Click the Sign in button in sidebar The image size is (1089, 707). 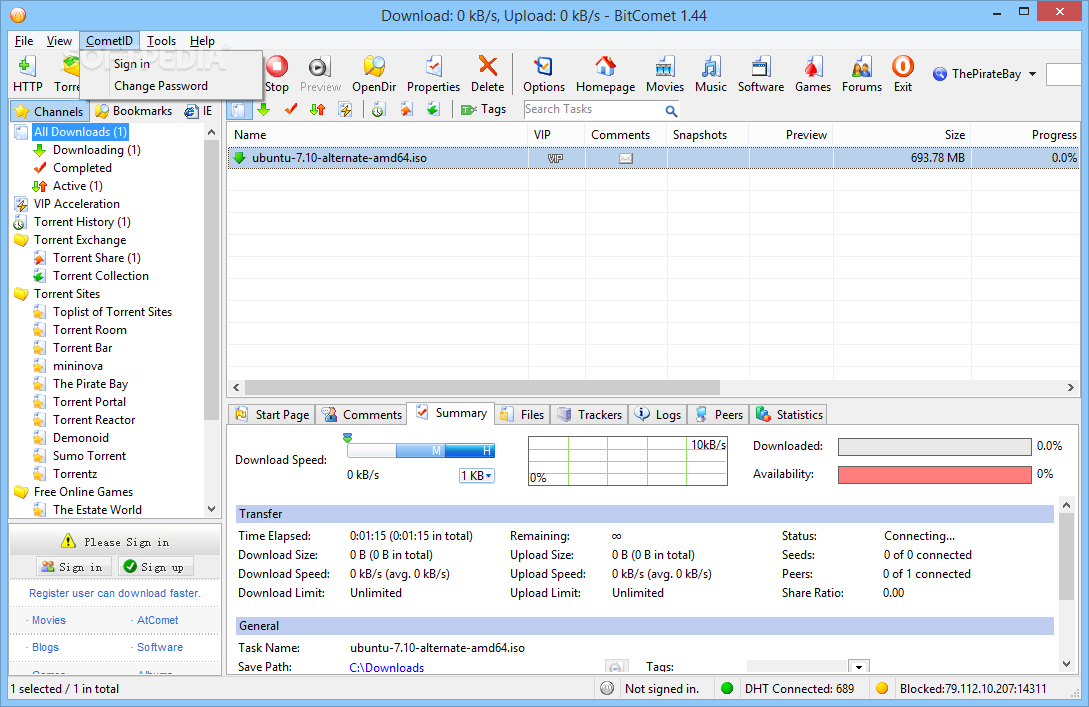[72, 567]
